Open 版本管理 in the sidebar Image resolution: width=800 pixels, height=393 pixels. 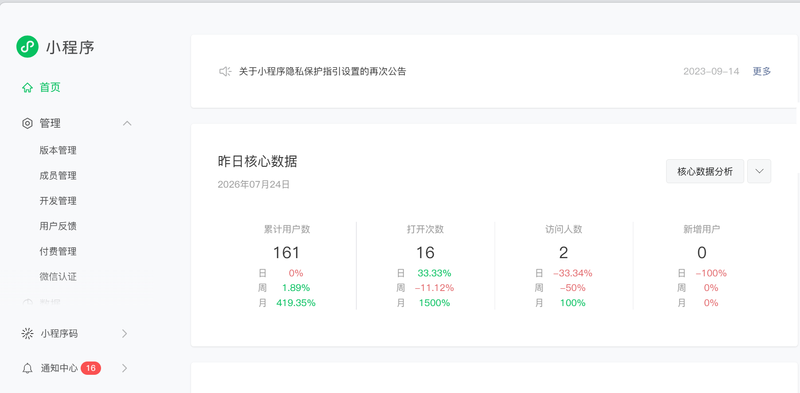(x=58, y=151)
